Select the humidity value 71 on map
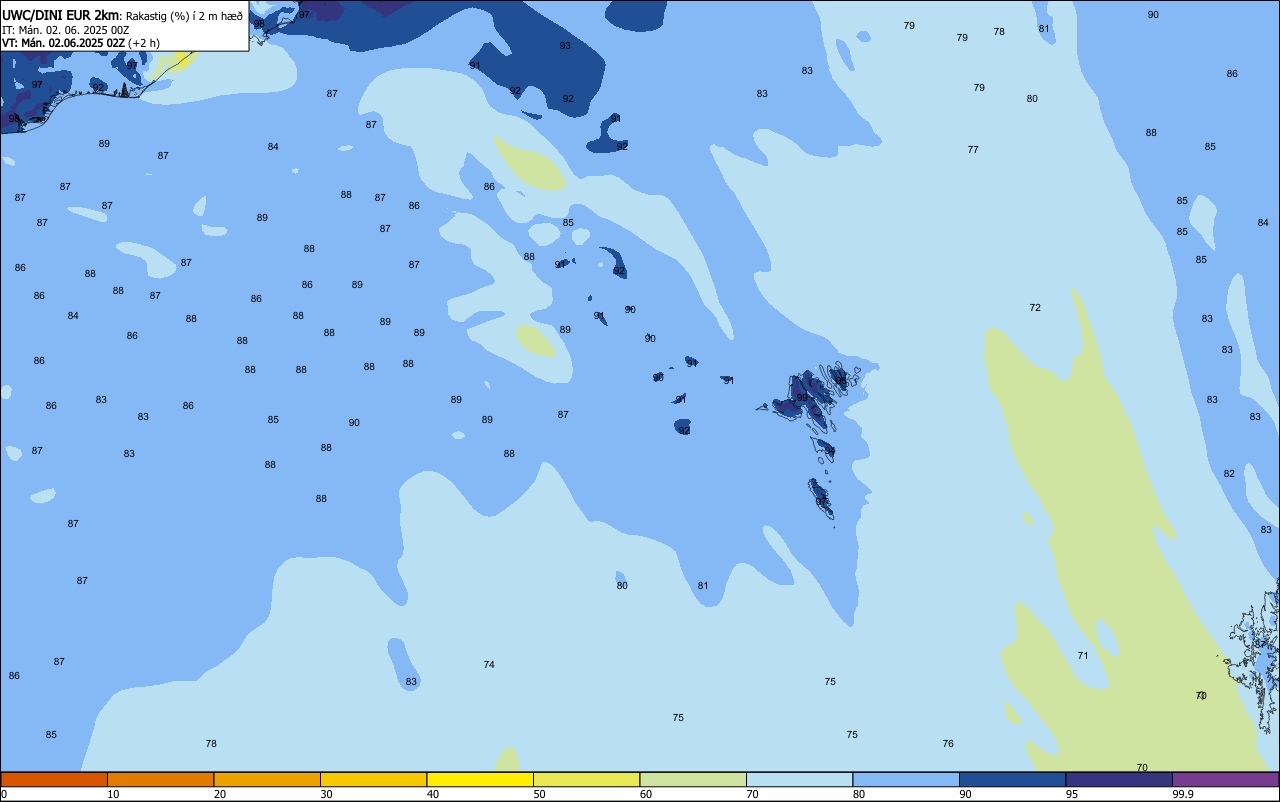Screen dimensions: 1280x802 1083,656
